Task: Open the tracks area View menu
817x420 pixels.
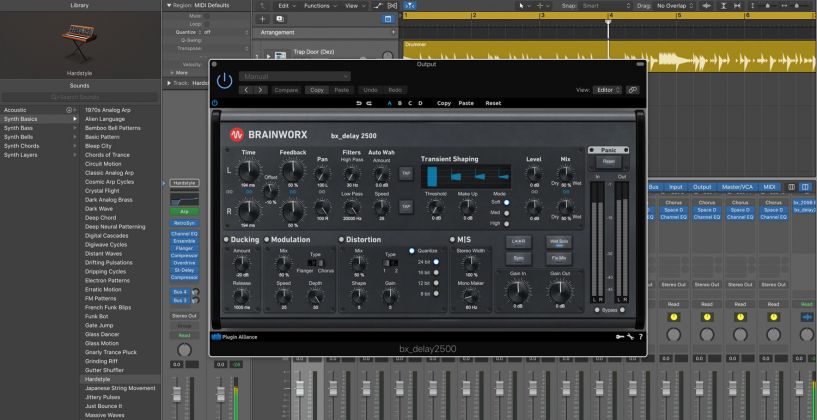Action: click(355, 6)
